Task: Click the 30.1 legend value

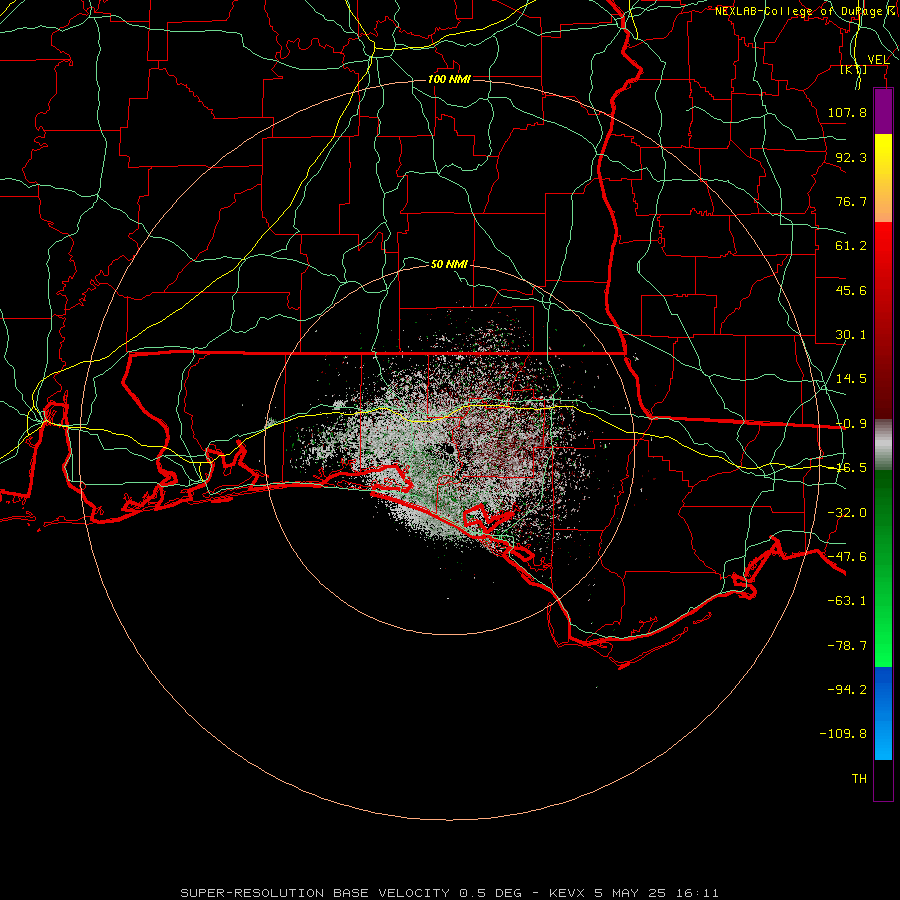Action: [x=851, y=335]
